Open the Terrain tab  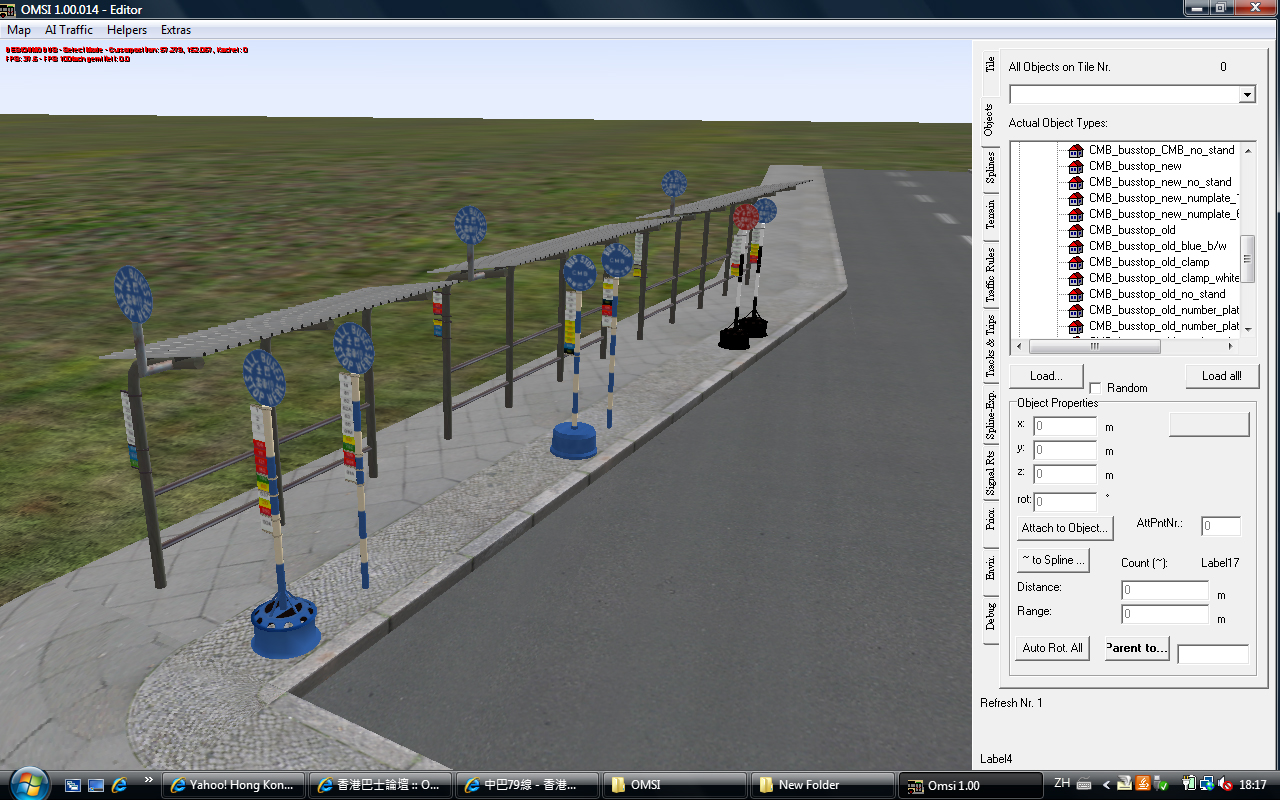(x=990, y=214)
